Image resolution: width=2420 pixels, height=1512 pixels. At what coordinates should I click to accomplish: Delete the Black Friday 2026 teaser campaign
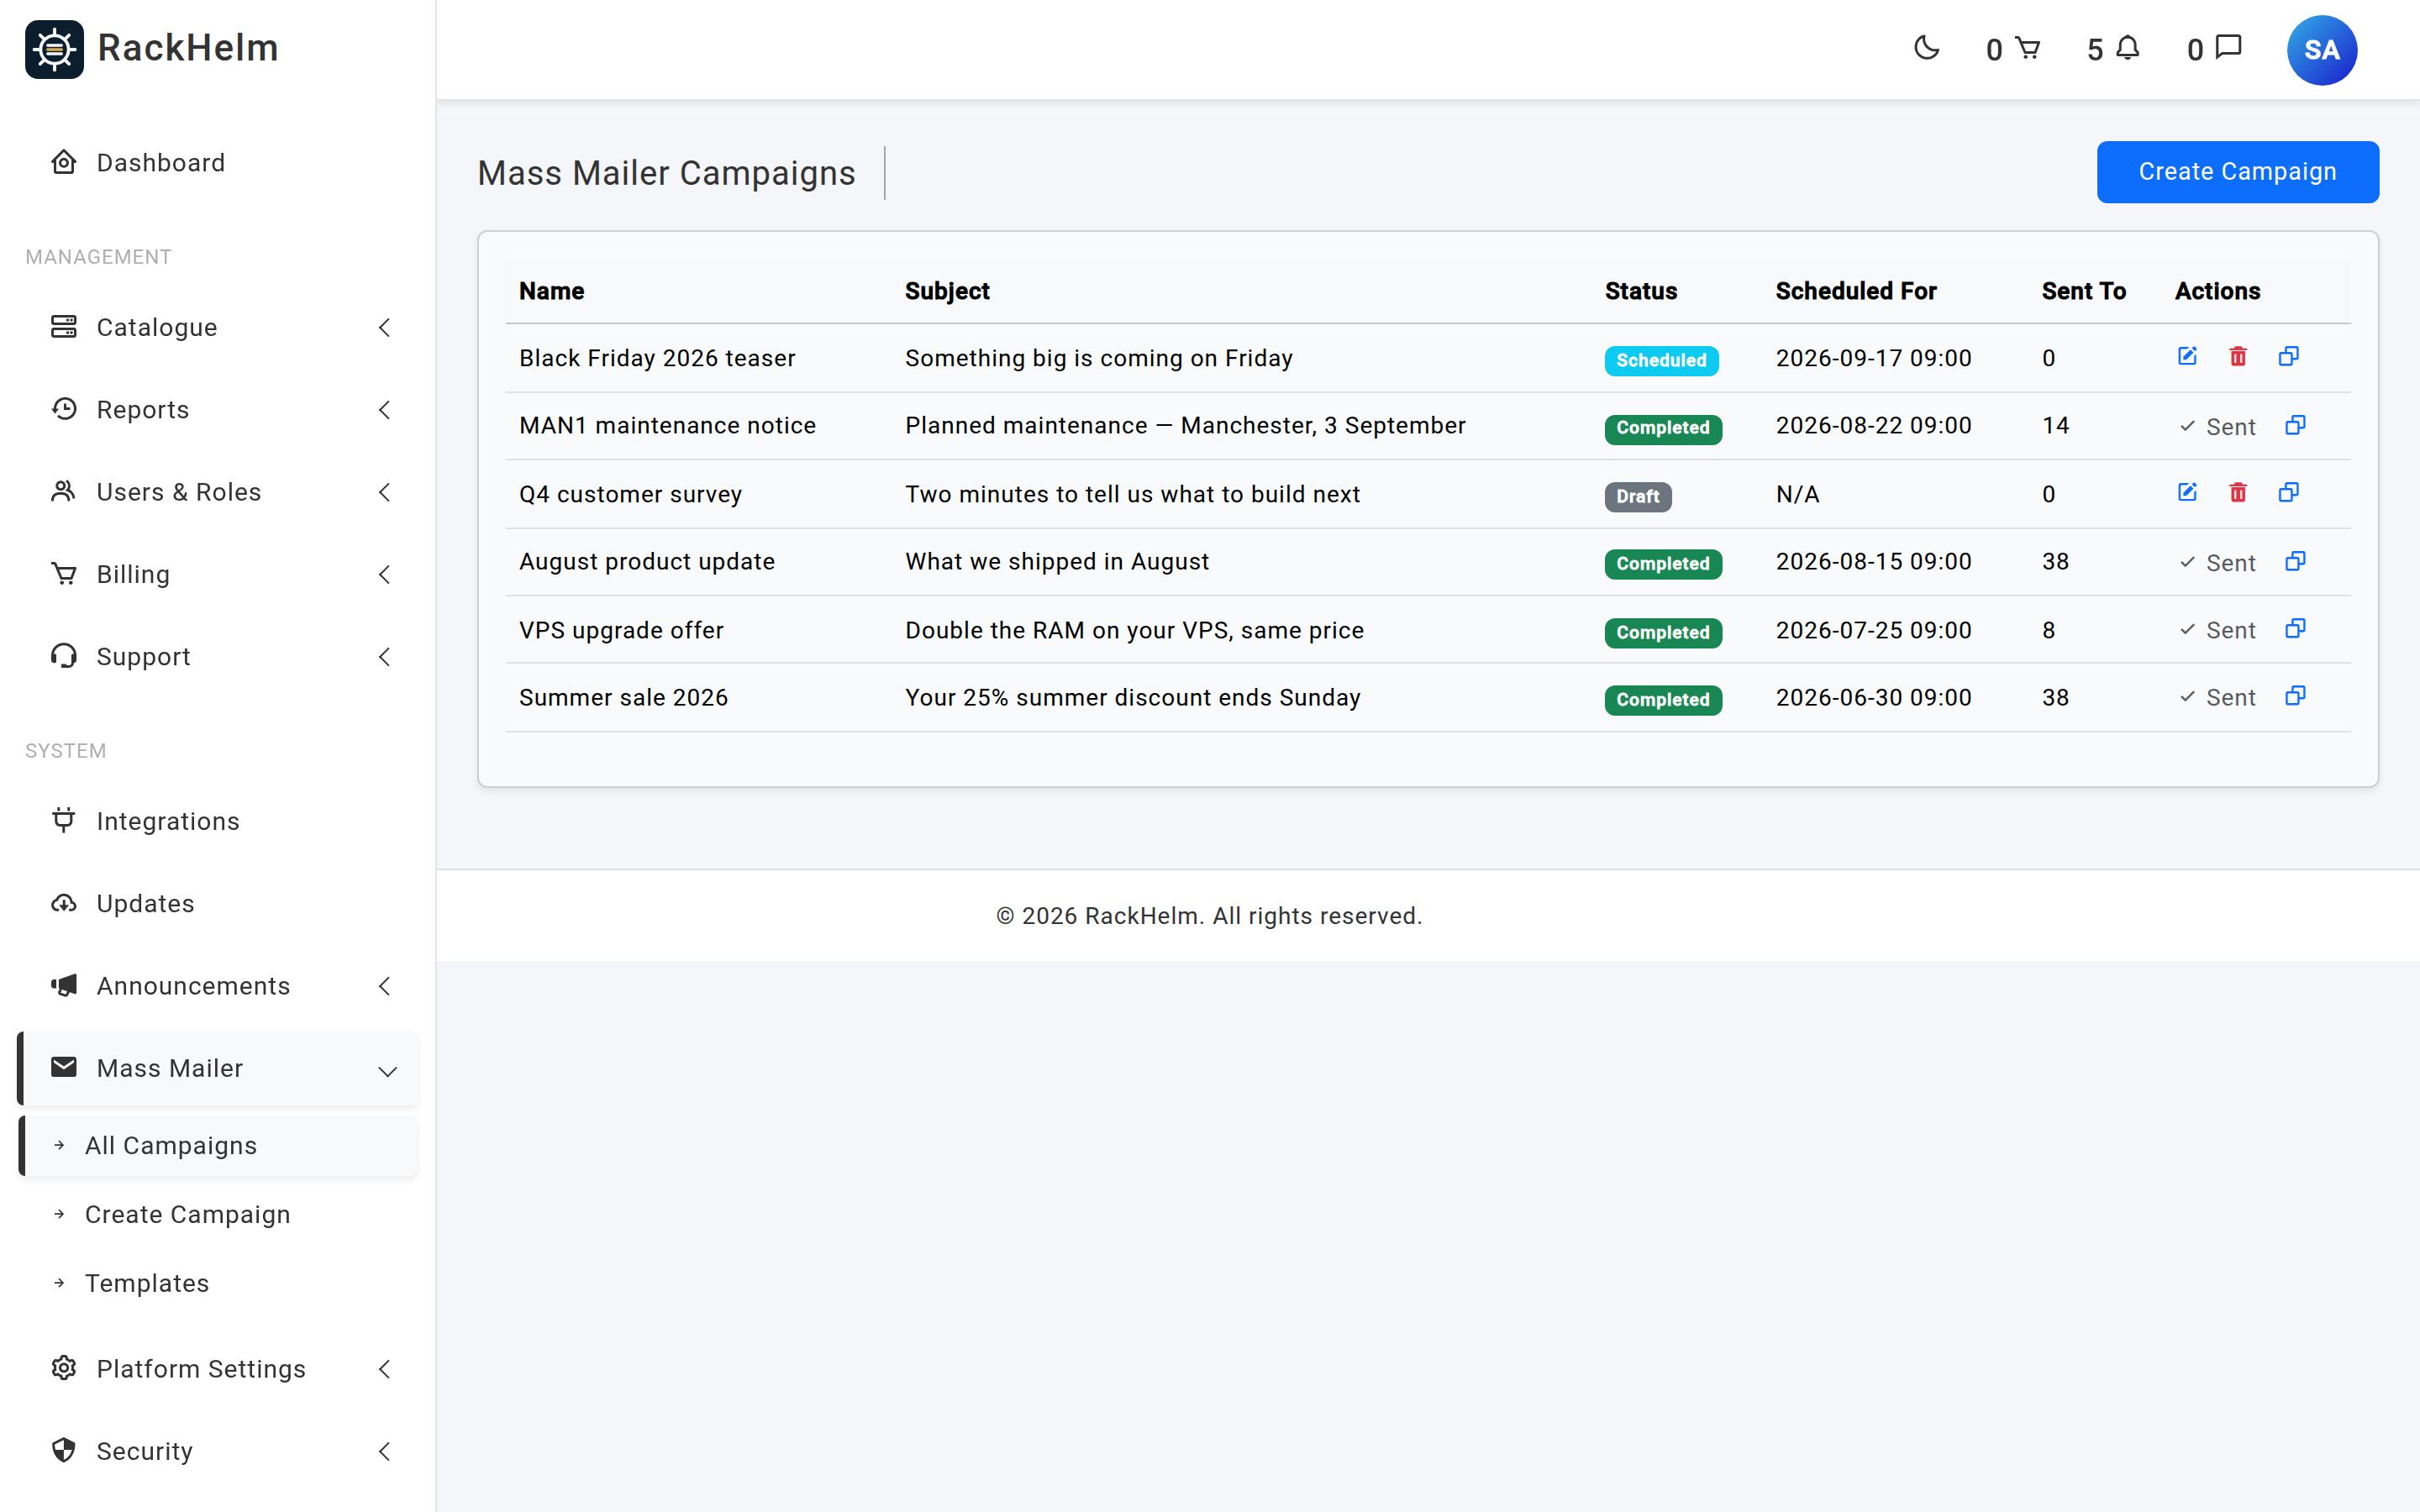tap(2238, 356)
